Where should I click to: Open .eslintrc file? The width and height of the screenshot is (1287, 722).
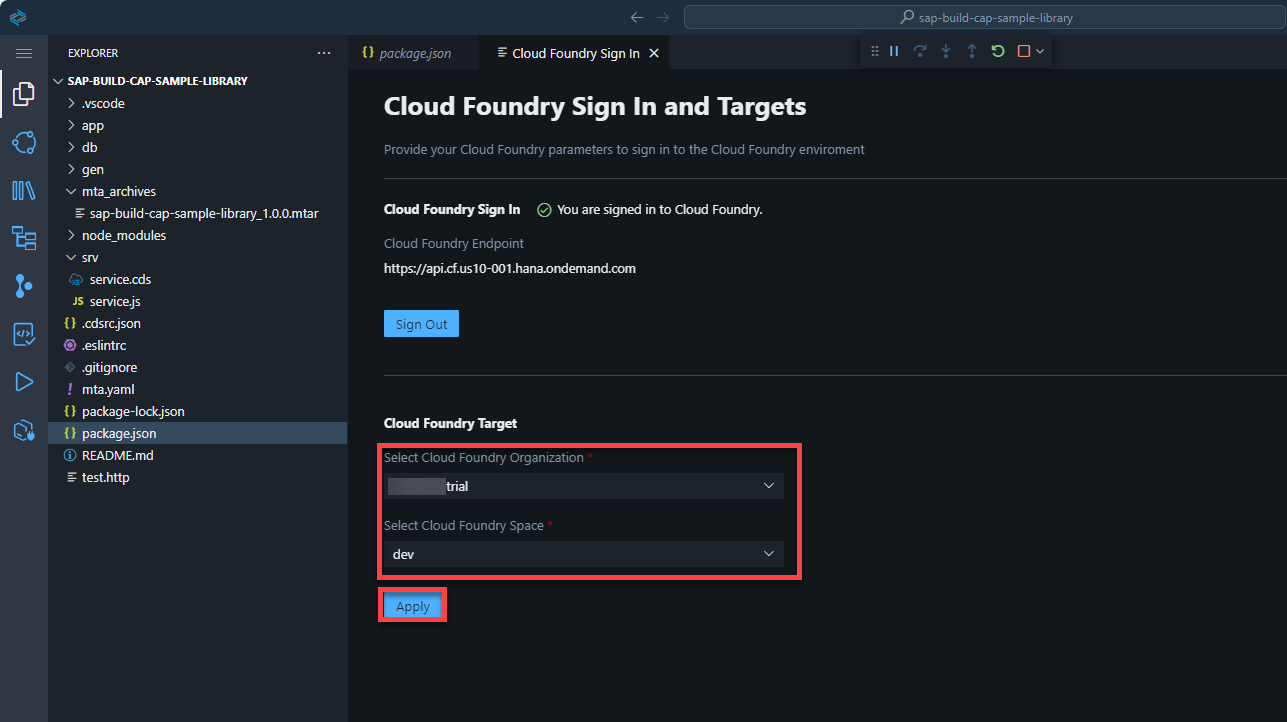click(x=197, y=345)
